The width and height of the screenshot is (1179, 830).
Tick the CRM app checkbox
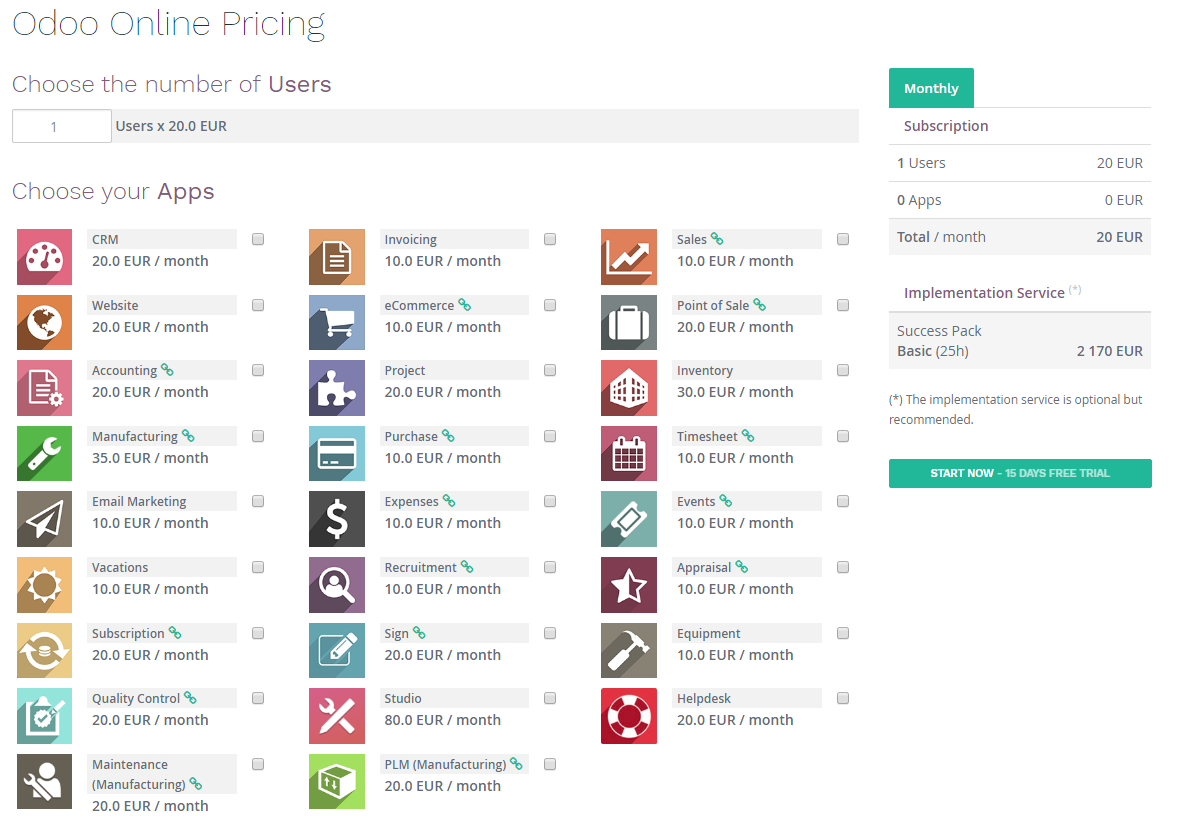258,239
